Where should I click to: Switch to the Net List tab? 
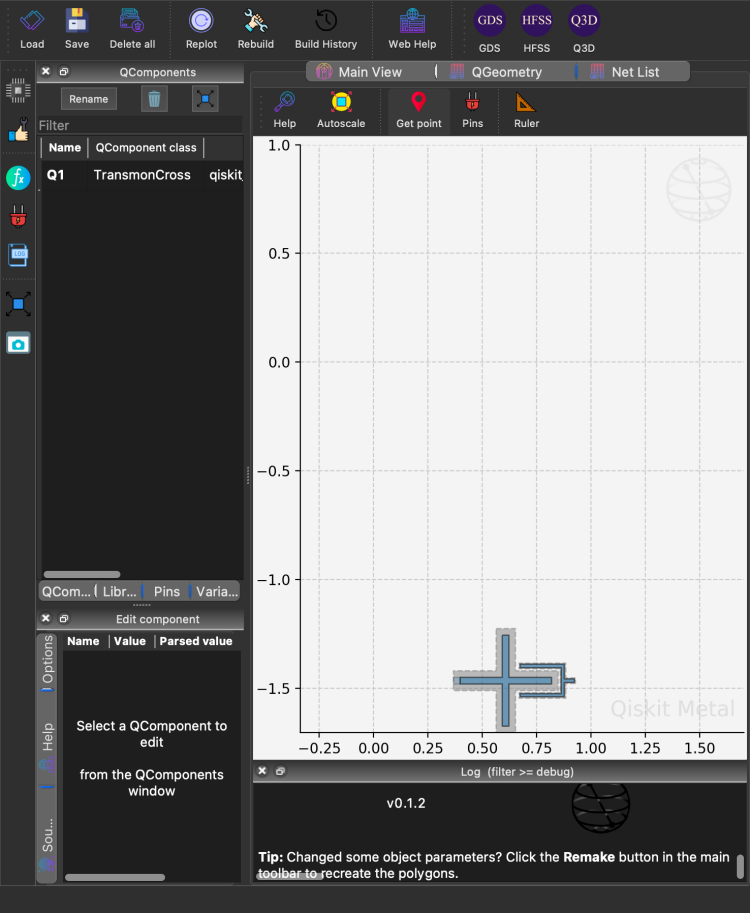pyautogui.click(x=635, y=72)
